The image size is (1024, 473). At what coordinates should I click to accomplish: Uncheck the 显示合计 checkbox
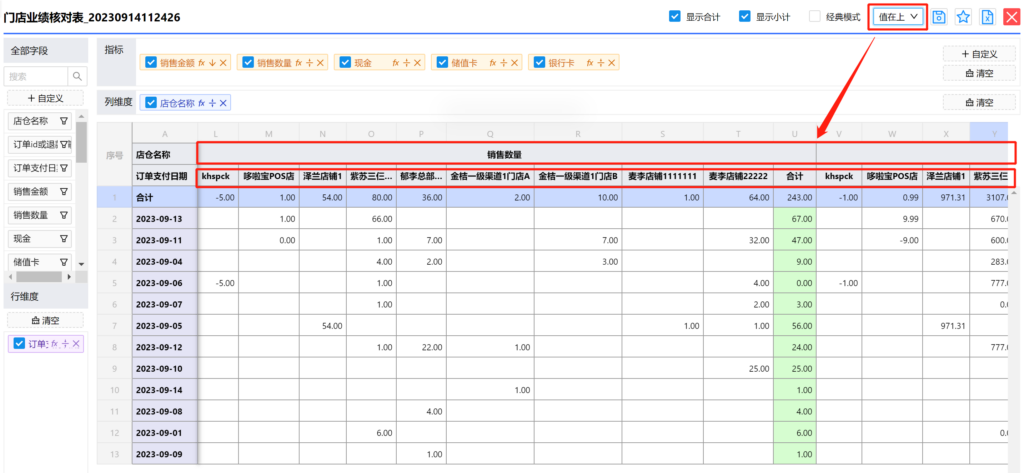click(675, 18)
